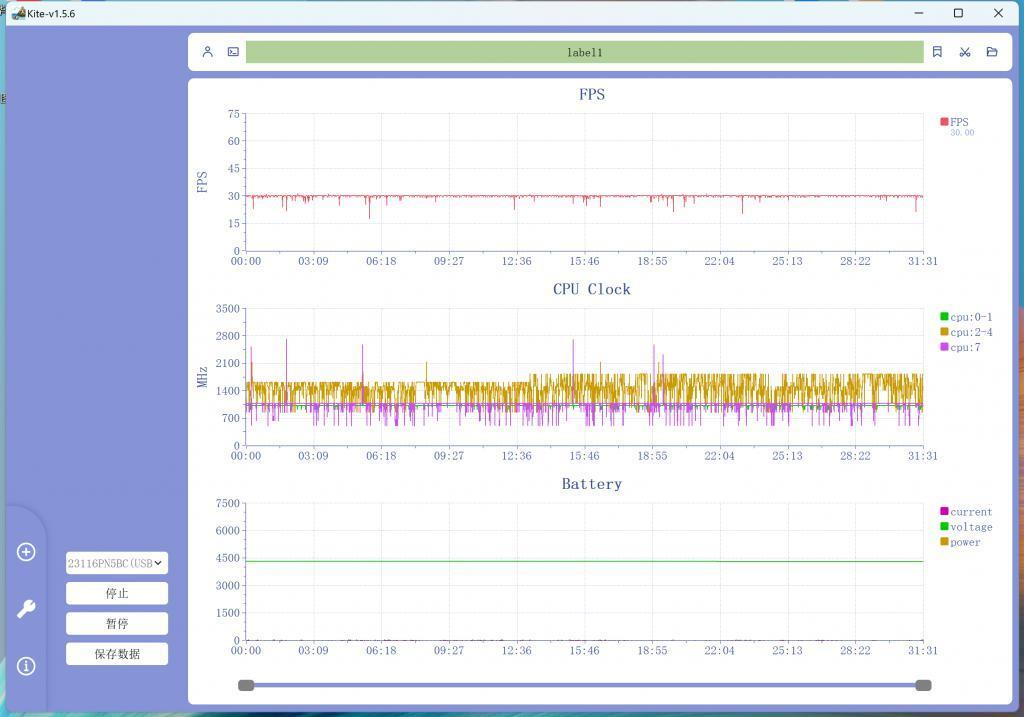Click the info icon in sidebar

pyautogui.click(x=26, y=666)
